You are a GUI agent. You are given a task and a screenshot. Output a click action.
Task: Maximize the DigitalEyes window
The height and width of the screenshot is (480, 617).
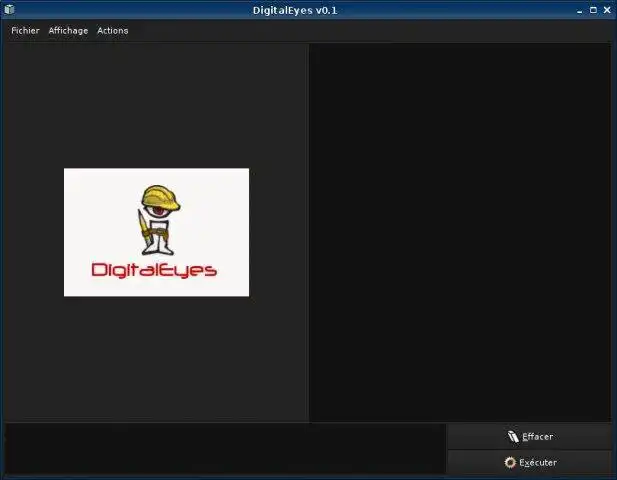tap(593, 10)
